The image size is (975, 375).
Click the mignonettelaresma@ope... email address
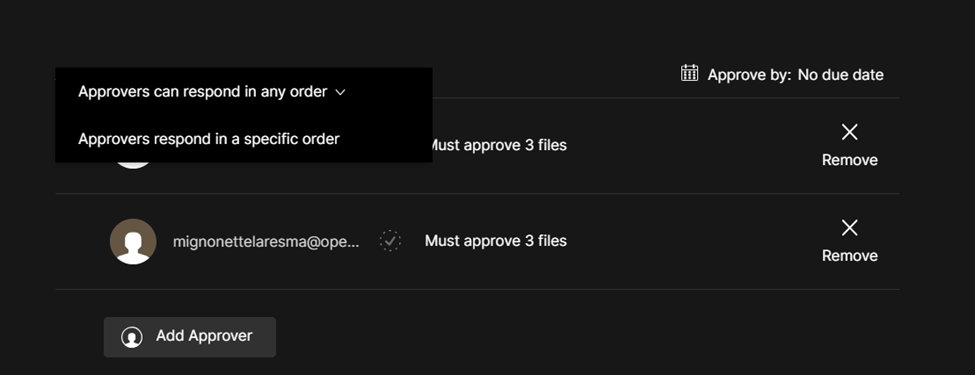pyautogui.click(x=266, y=241)
